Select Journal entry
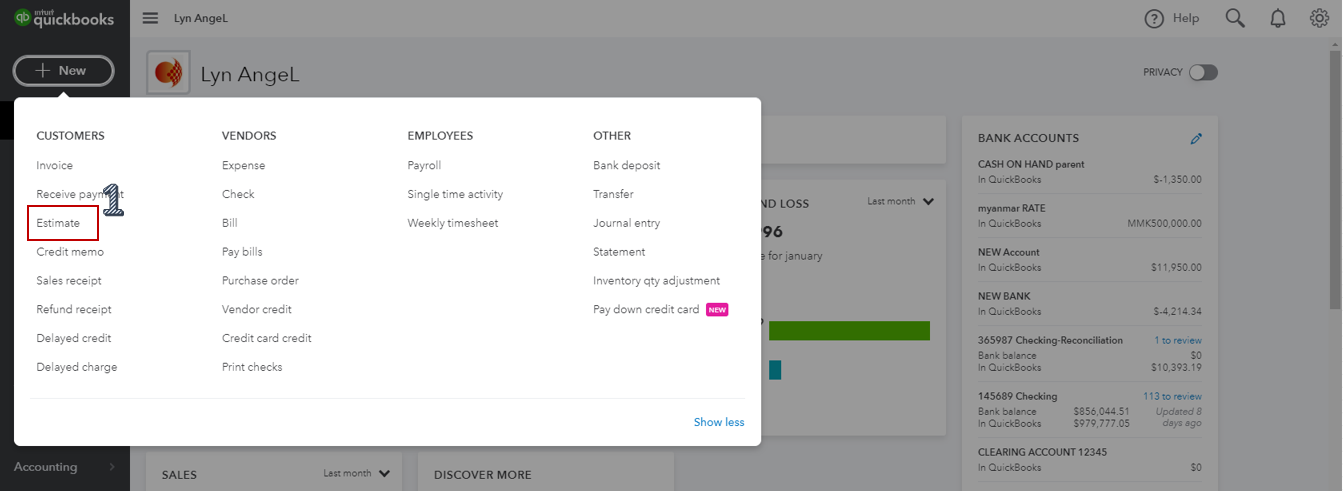The height and width of the screenshot is (491, 1343). pos(627,223)
